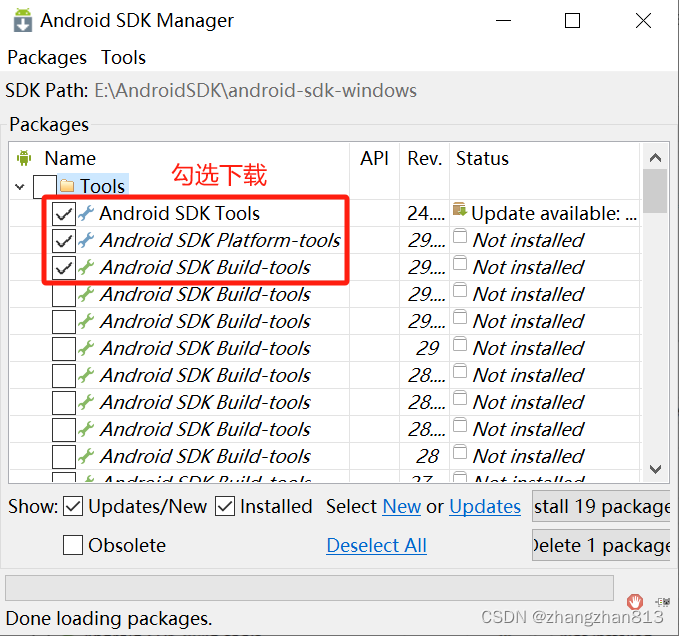Click the vertical scrollbar thumb of Packages list
679x636 pixels.
(x=655, y=191)
